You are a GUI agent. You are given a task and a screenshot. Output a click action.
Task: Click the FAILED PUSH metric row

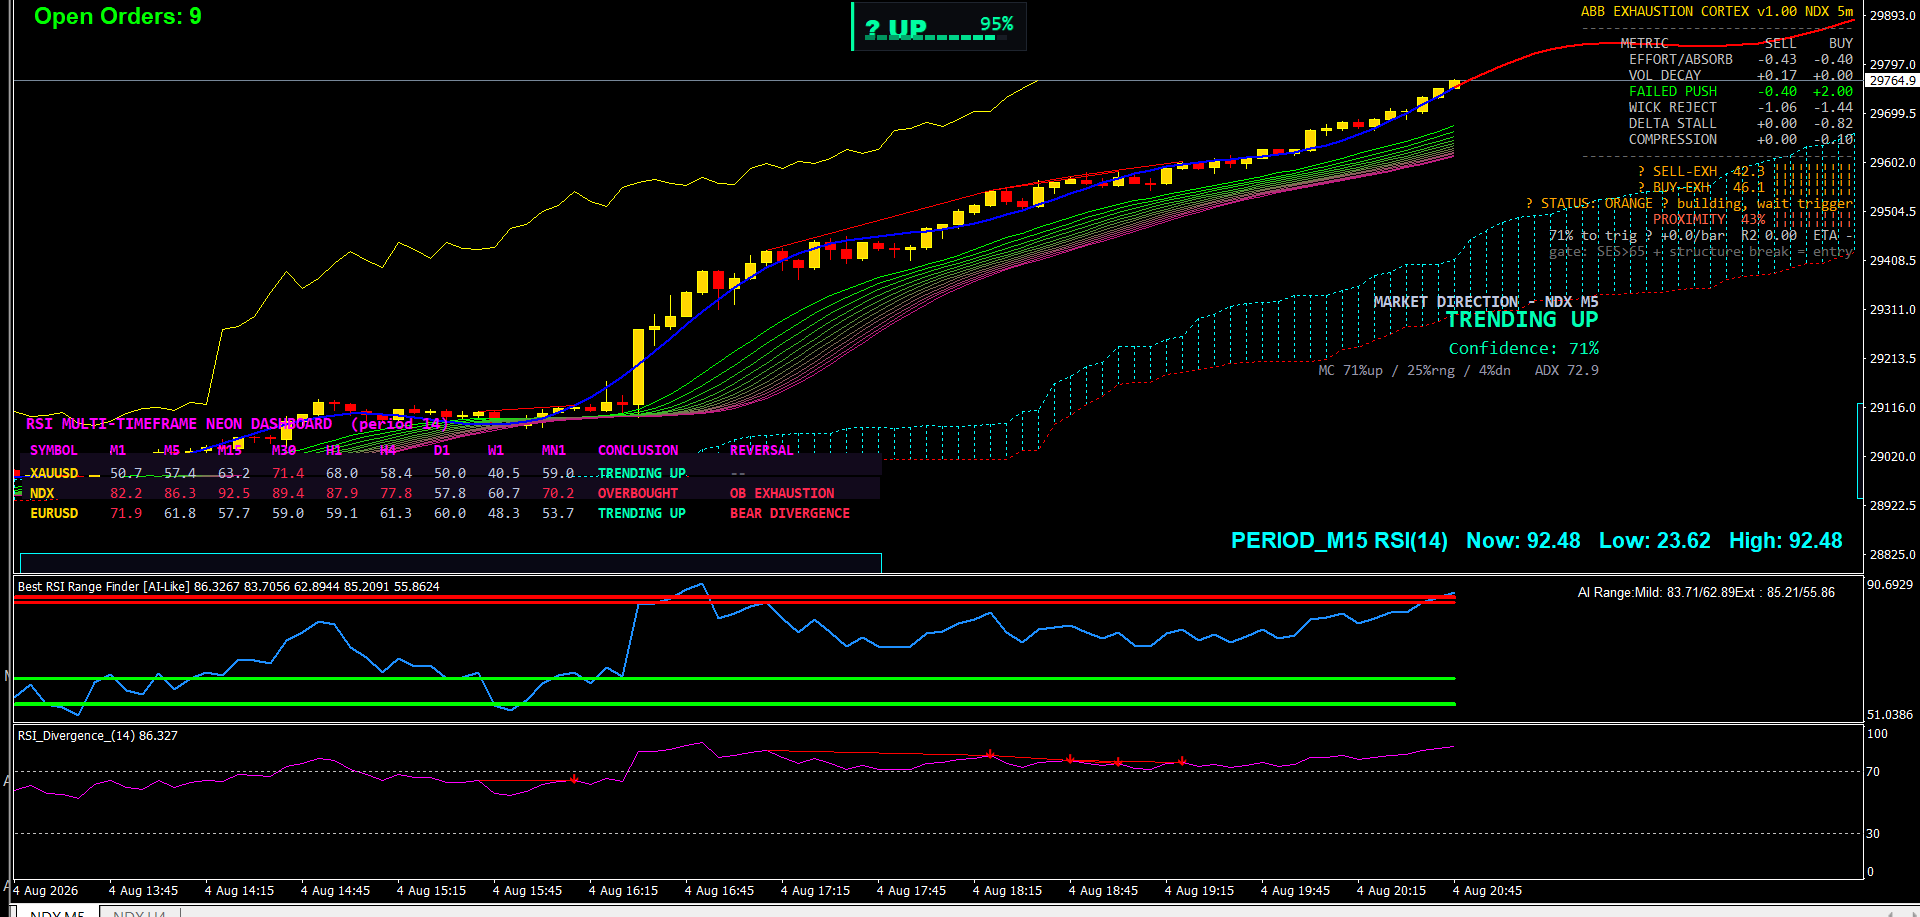tap(1740, 92)
